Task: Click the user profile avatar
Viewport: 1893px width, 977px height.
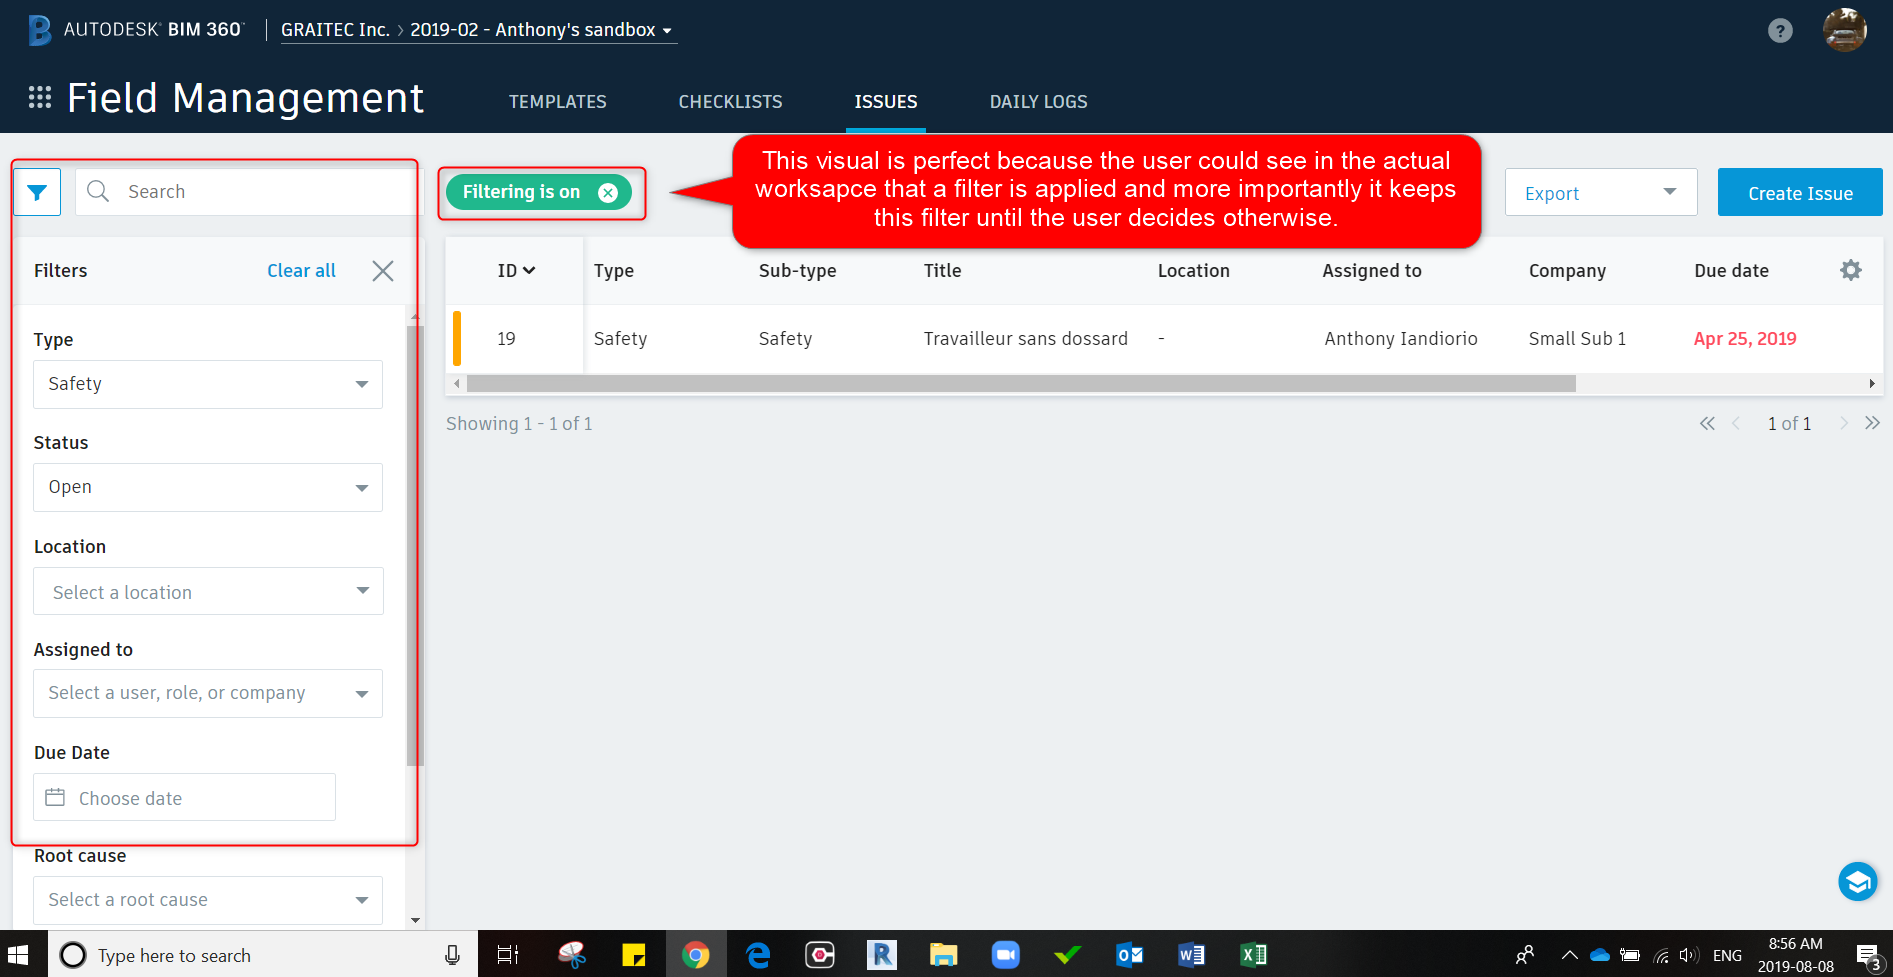Action: tap(1845, 30)
